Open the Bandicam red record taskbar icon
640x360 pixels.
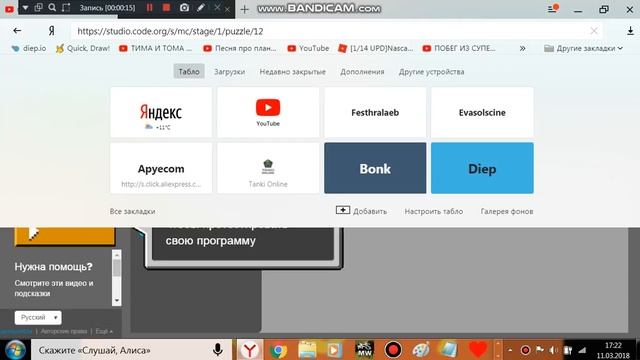(x=393, y=350)
